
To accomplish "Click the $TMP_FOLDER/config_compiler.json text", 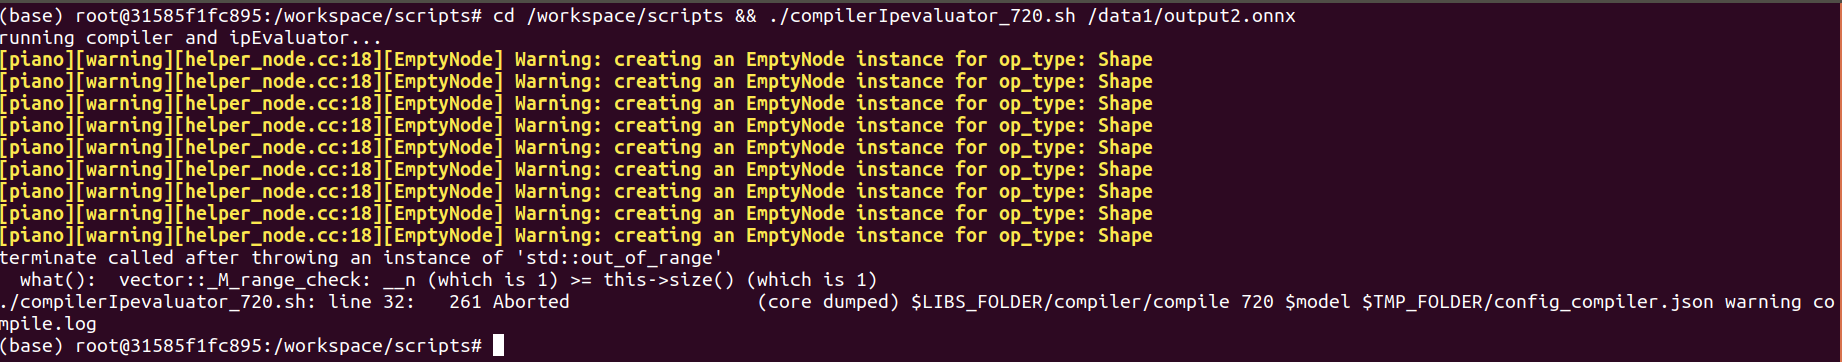I will coord(1537,302).
